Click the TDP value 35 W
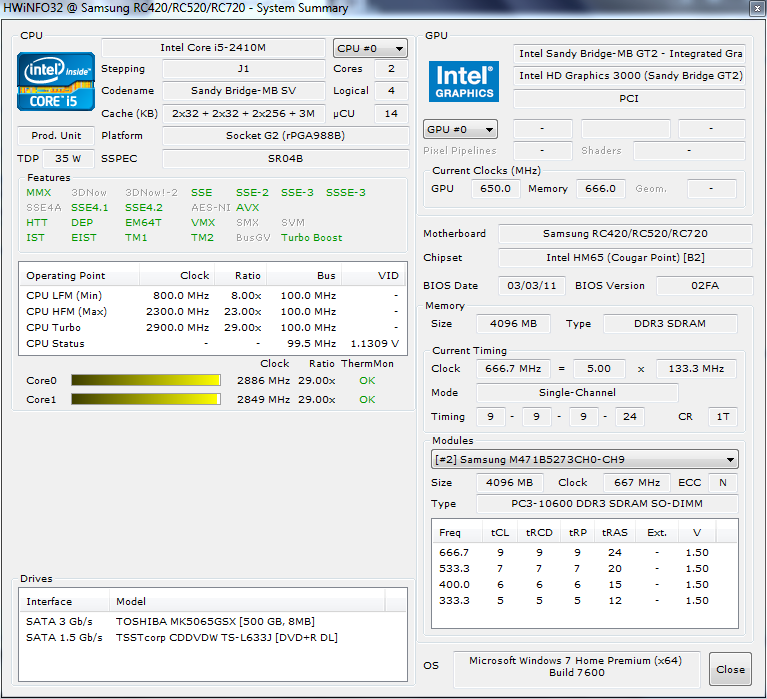The width and height of the screenshot is (767, 699). (x=68, y=158)
